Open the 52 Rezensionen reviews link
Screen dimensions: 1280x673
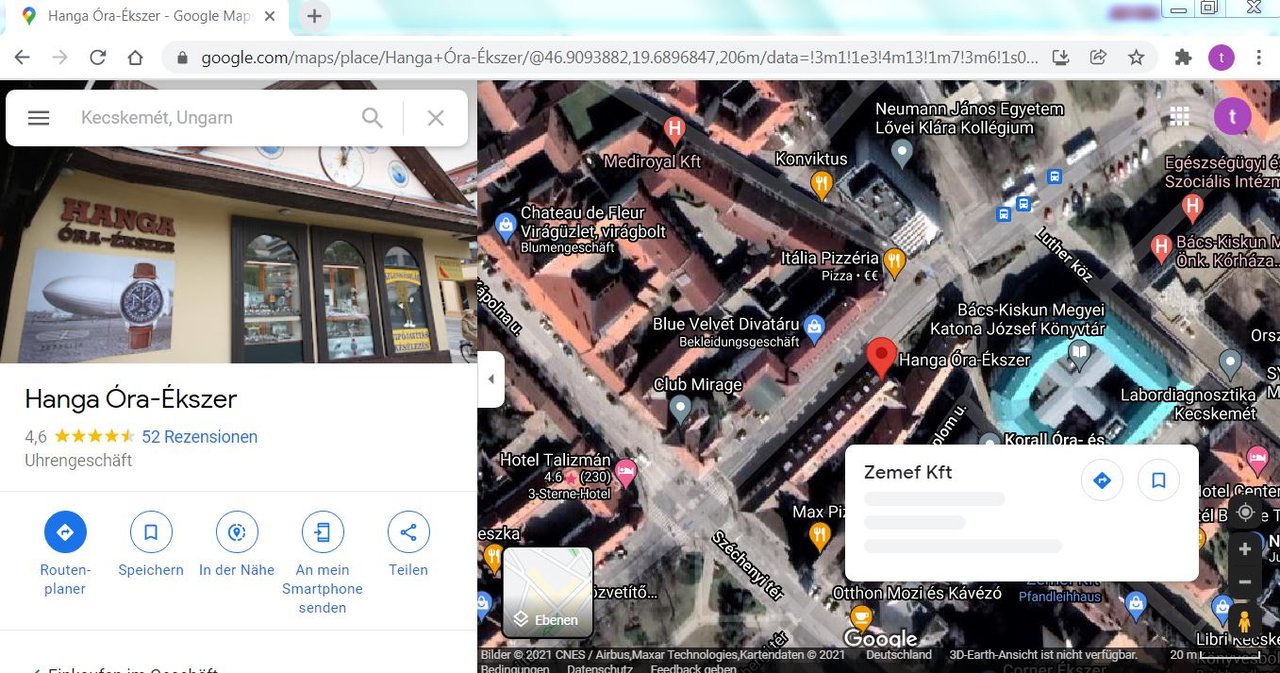click(200, 437)
